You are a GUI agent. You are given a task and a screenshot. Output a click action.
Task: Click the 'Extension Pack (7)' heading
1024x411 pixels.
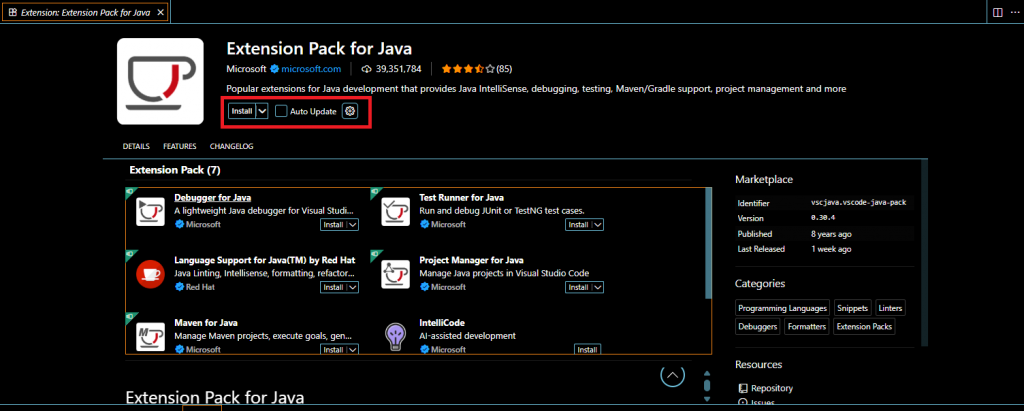click(x=175, y=170)
